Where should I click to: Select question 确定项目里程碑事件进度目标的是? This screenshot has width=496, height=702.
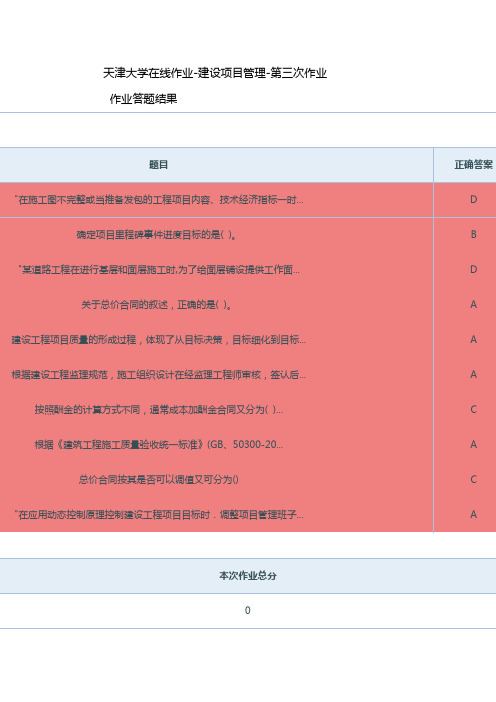click(x=156, y=235)
